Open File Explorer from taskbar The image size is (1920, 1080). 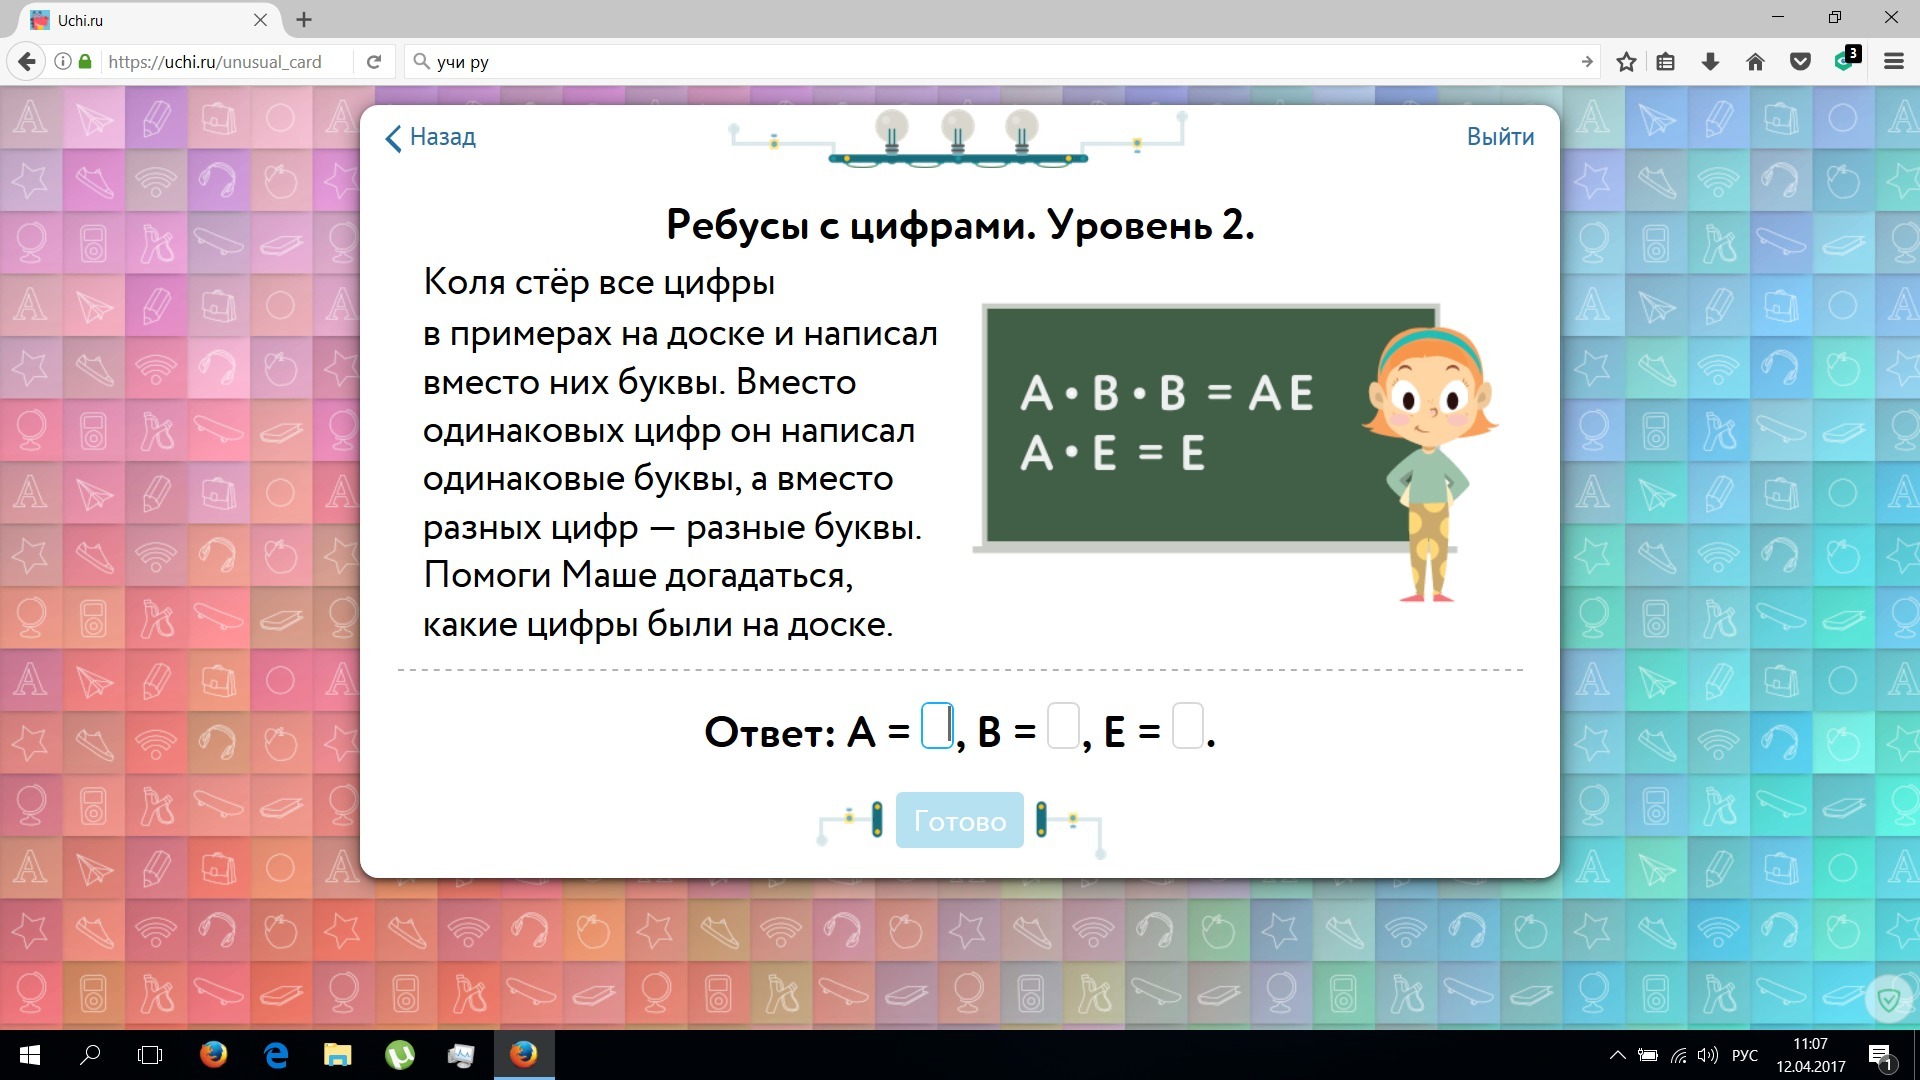pyautogui.click(x=337, y=1055)
